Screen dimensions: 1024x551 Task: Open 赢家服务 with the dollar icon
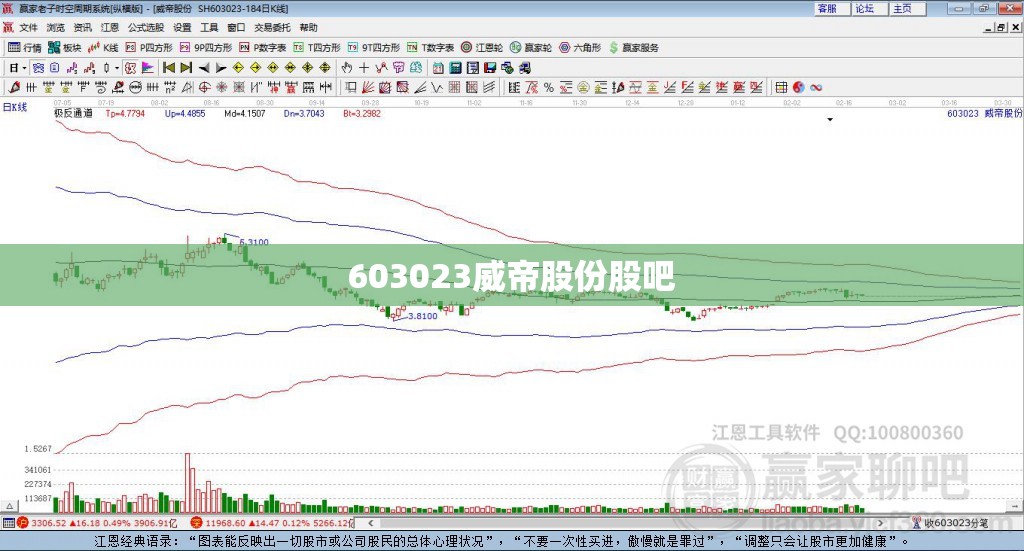(x=633, y=48)
